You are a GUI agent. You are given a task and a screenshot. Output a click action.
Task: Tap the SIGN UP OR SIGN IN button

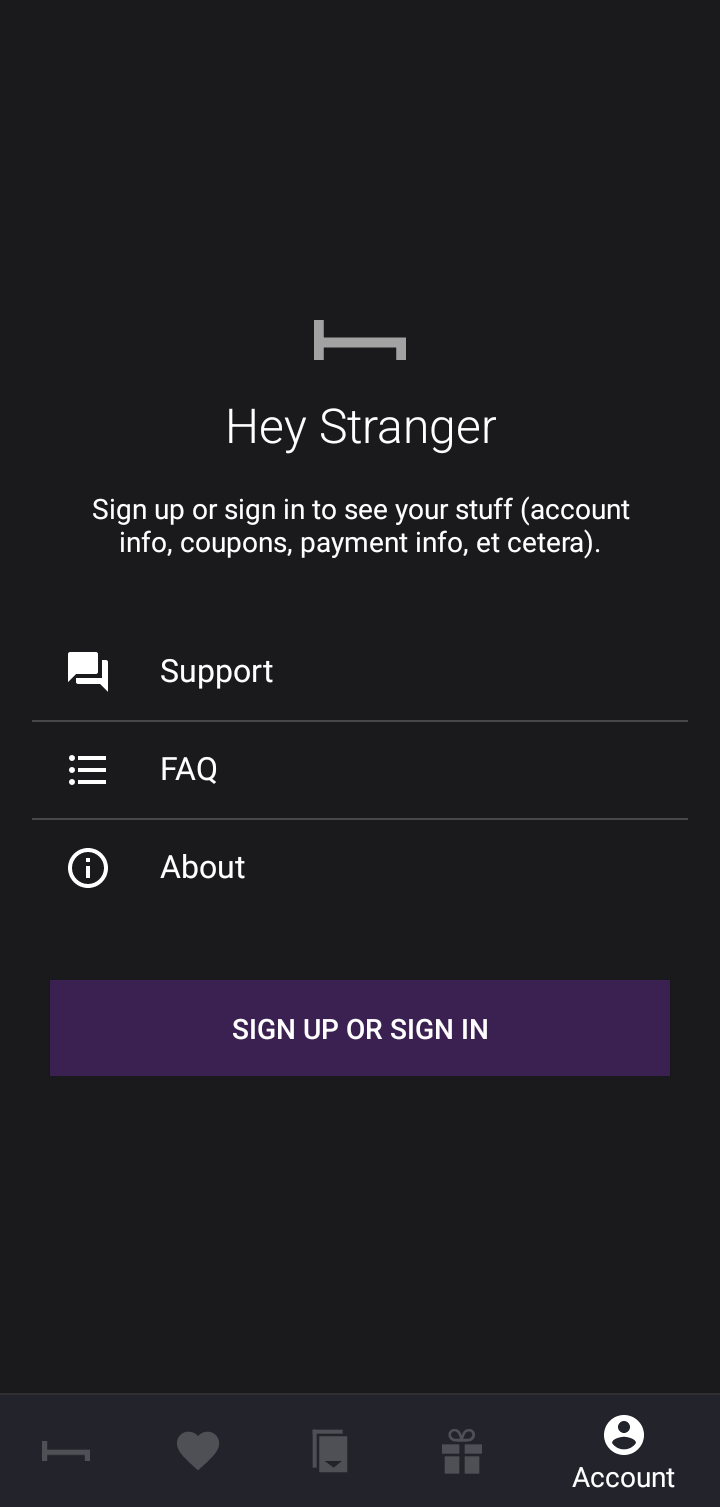click(360, 1028)
